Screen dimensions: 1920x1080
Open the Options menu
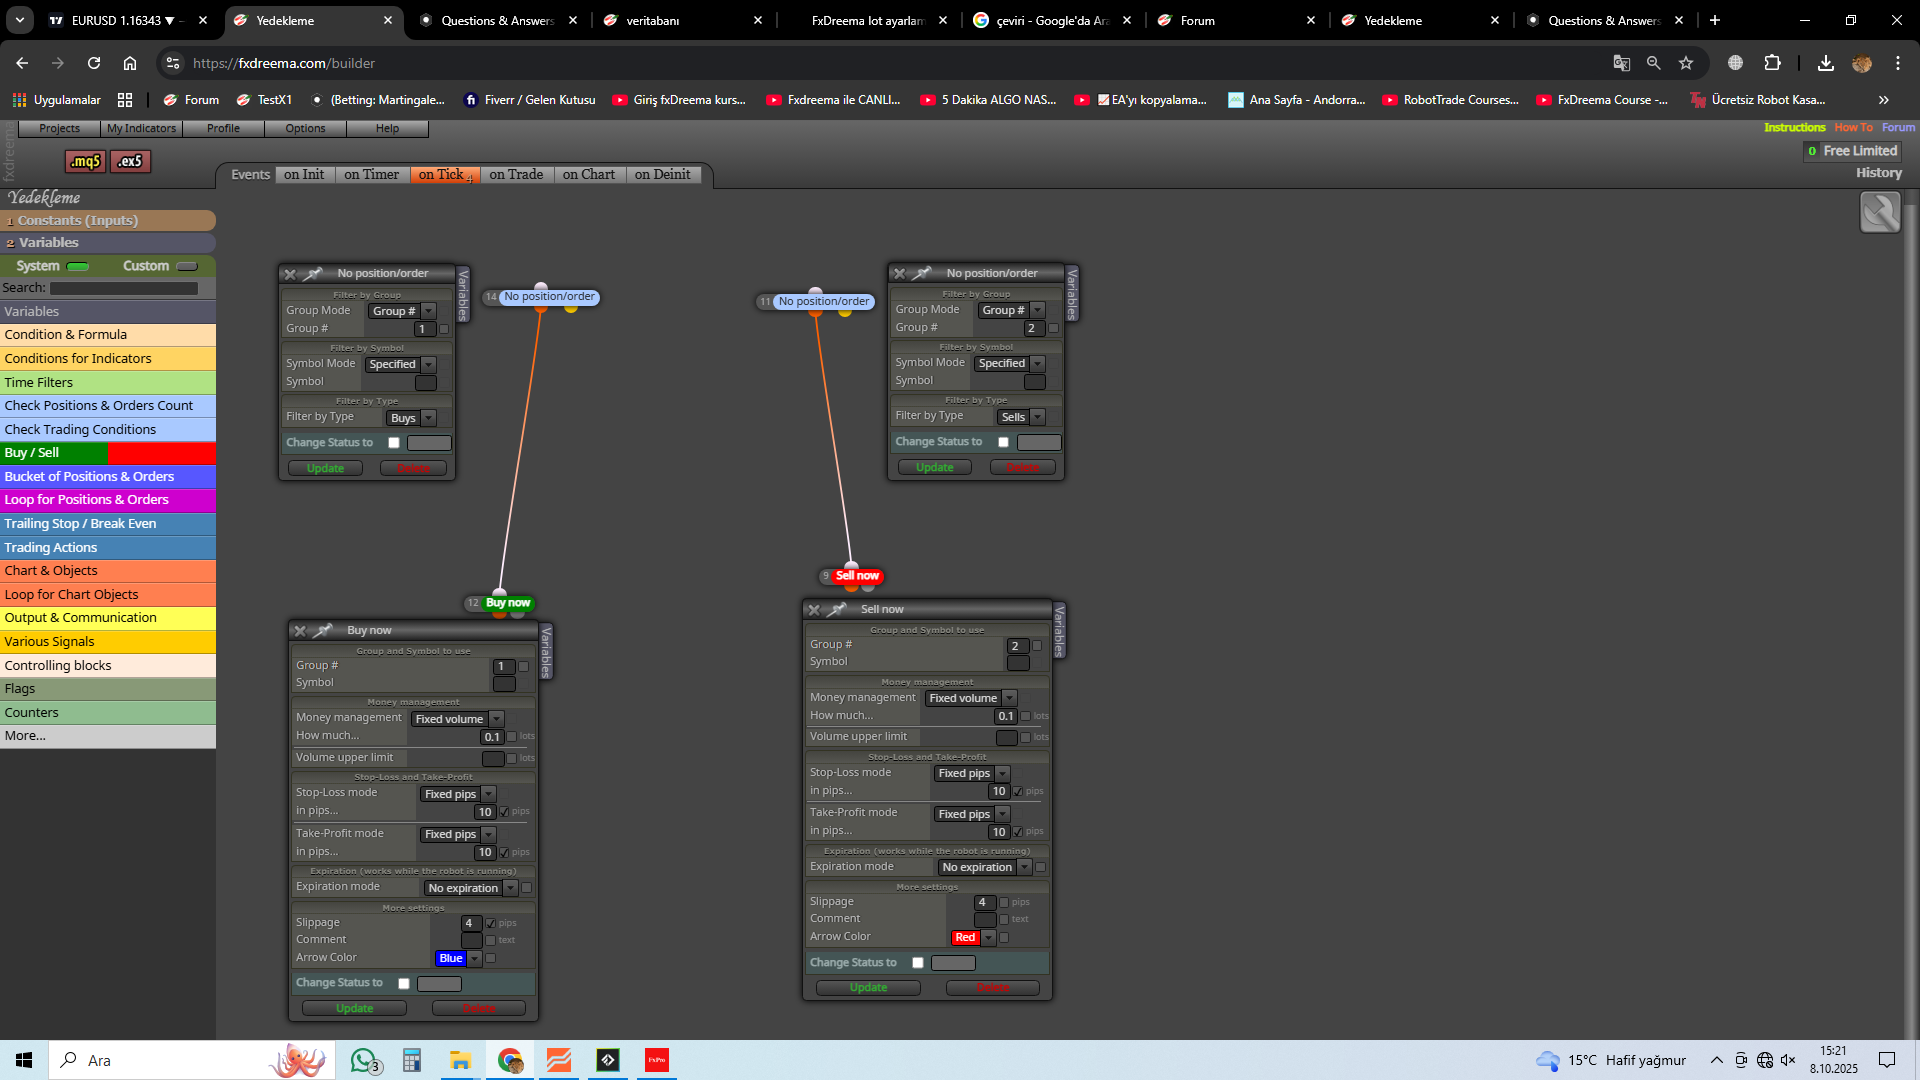[x=305, y=128]
